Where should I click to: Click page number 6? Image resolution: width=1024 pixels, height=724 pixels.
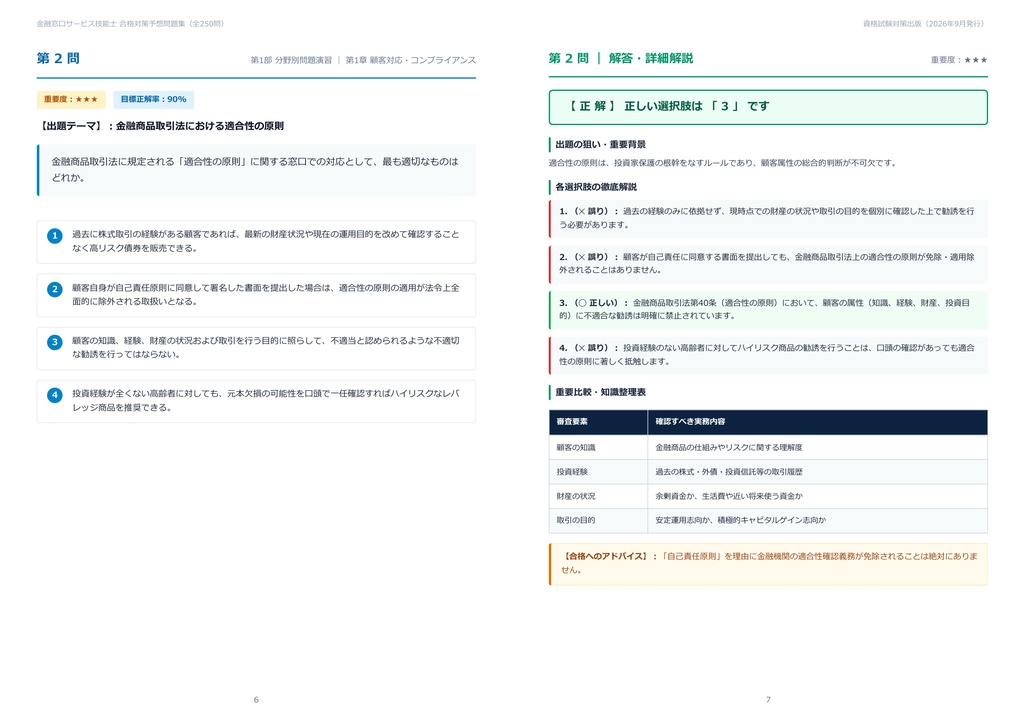tap(256, 700)
